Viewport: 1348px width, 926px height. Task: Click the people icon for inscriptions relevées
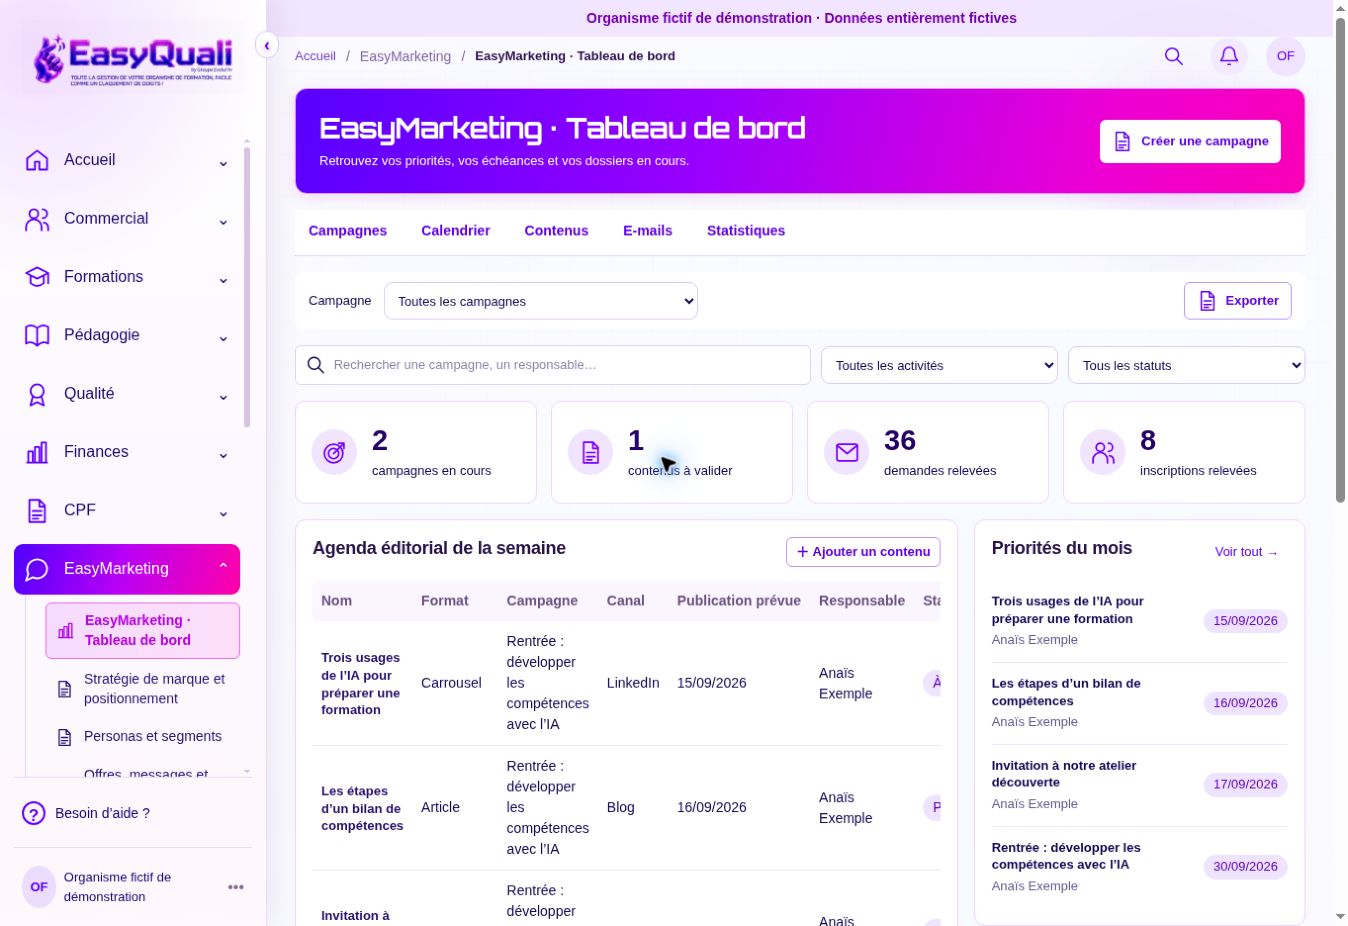1102,453
